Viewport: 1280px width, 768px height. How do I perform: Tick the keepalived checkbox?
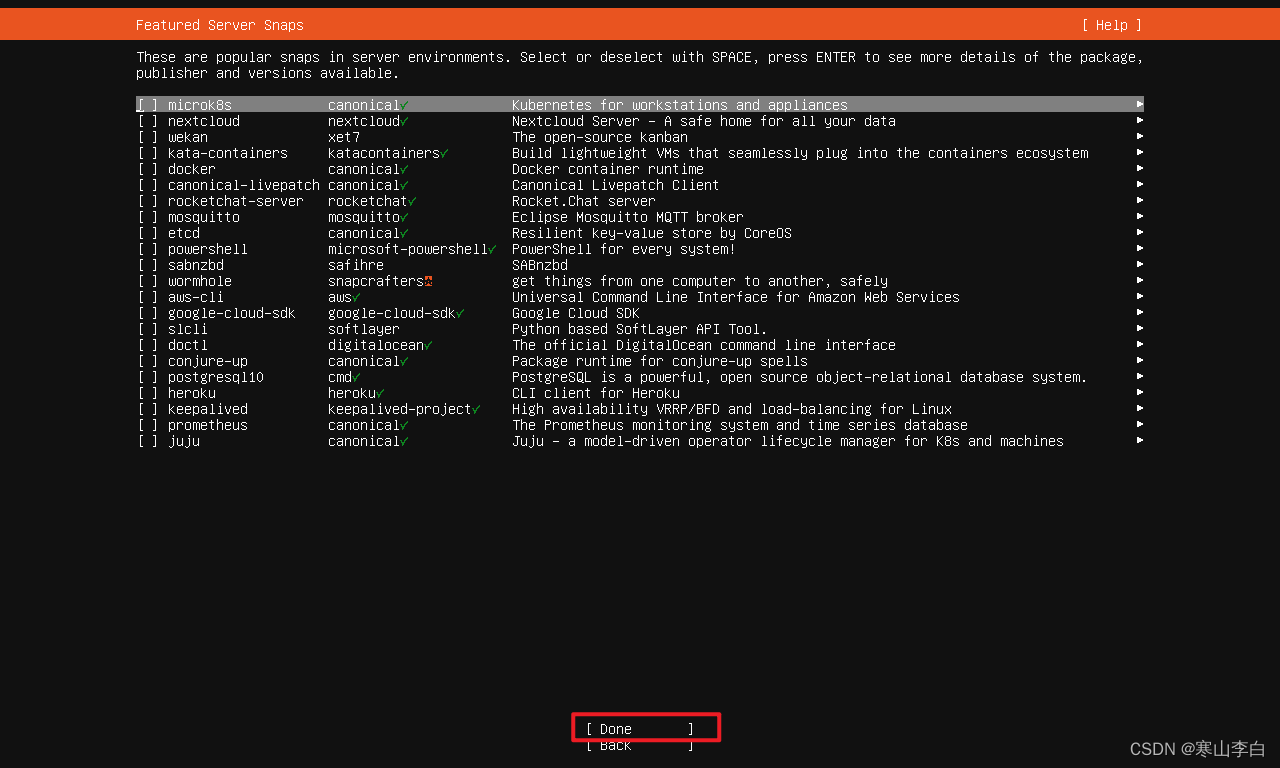click(148, 409)
